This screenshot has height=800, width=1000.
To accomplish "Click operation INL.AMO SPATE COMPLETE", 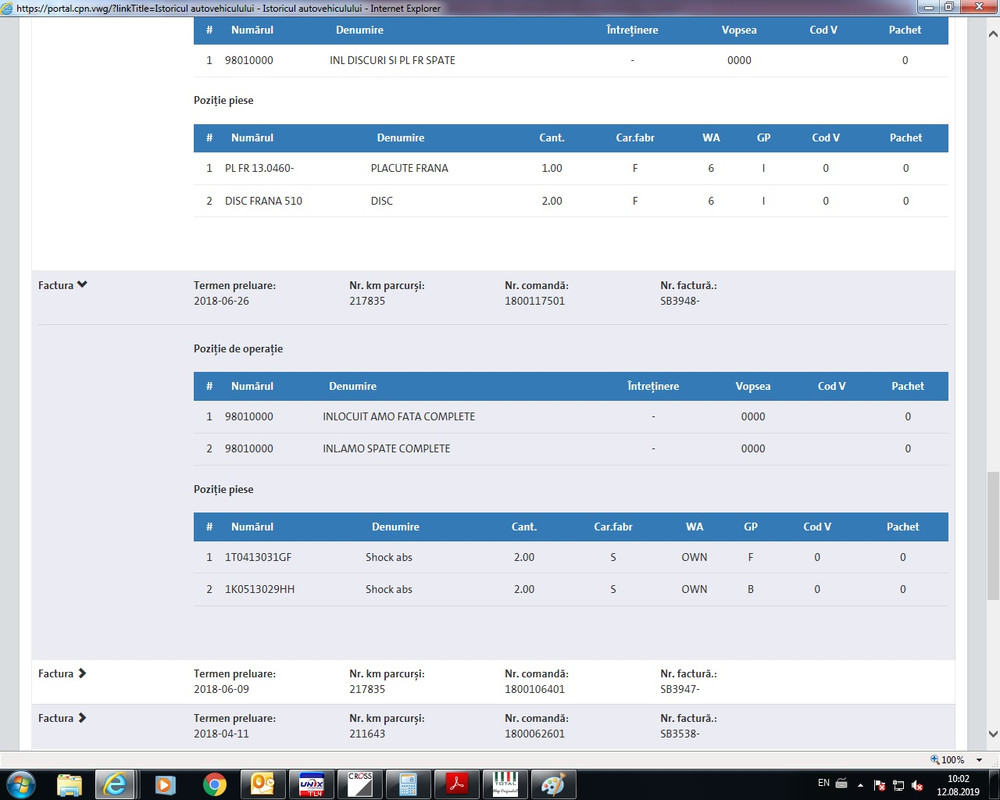I will [386, 448].
